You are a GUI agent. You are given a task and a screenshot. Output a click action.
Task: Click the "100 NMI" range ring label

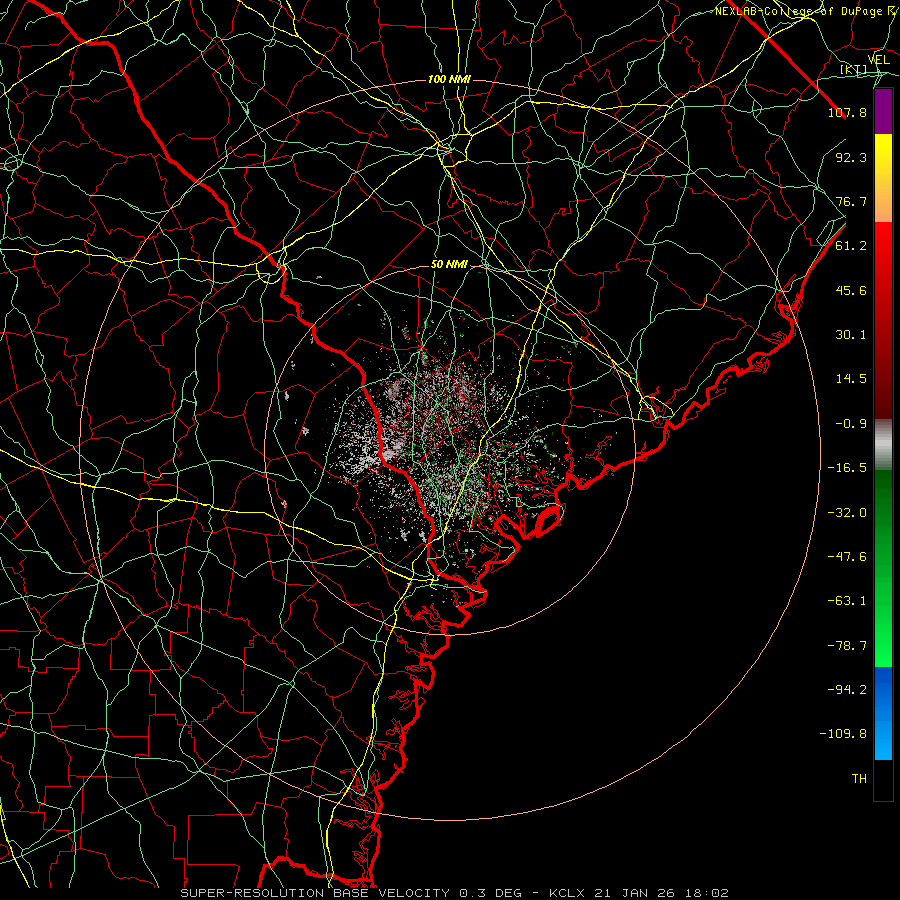[x=449, y=79]
